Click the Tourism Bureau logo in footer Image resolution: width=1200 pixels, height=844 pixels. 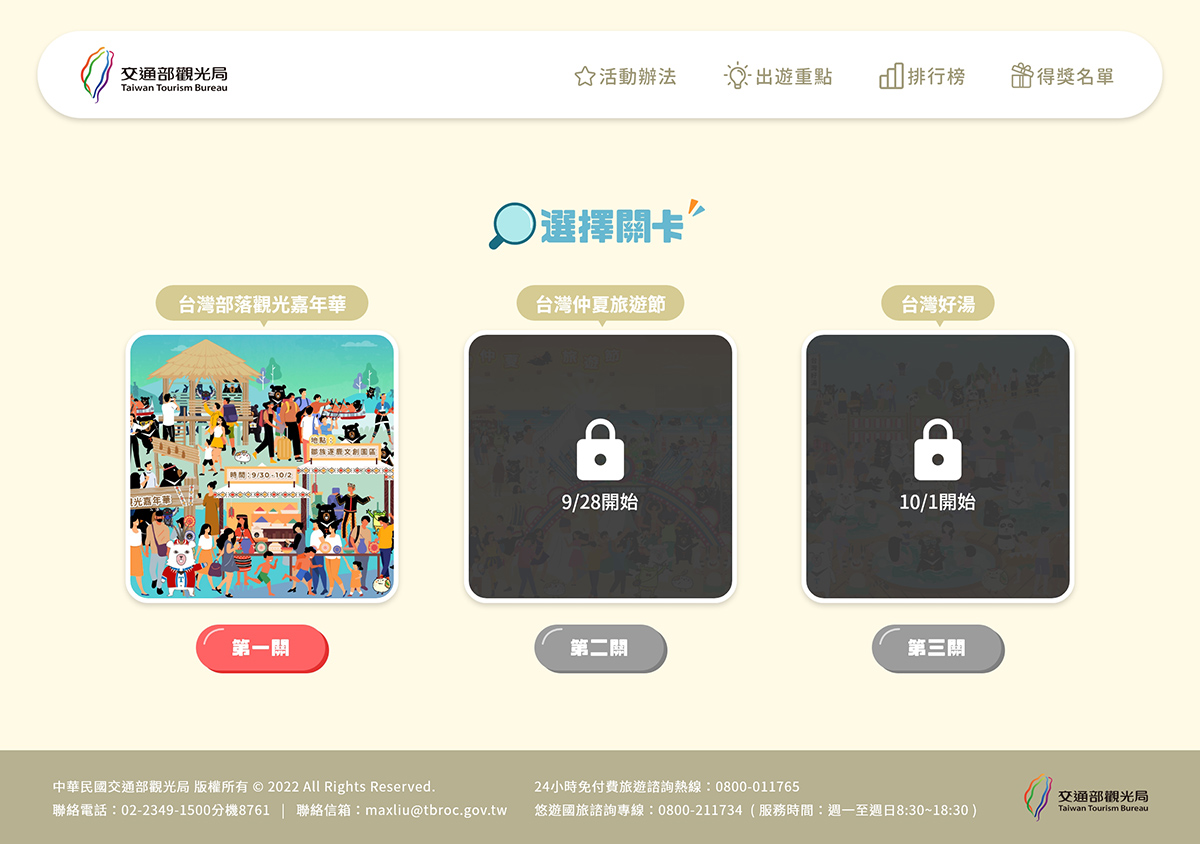tap(1086, 797)
